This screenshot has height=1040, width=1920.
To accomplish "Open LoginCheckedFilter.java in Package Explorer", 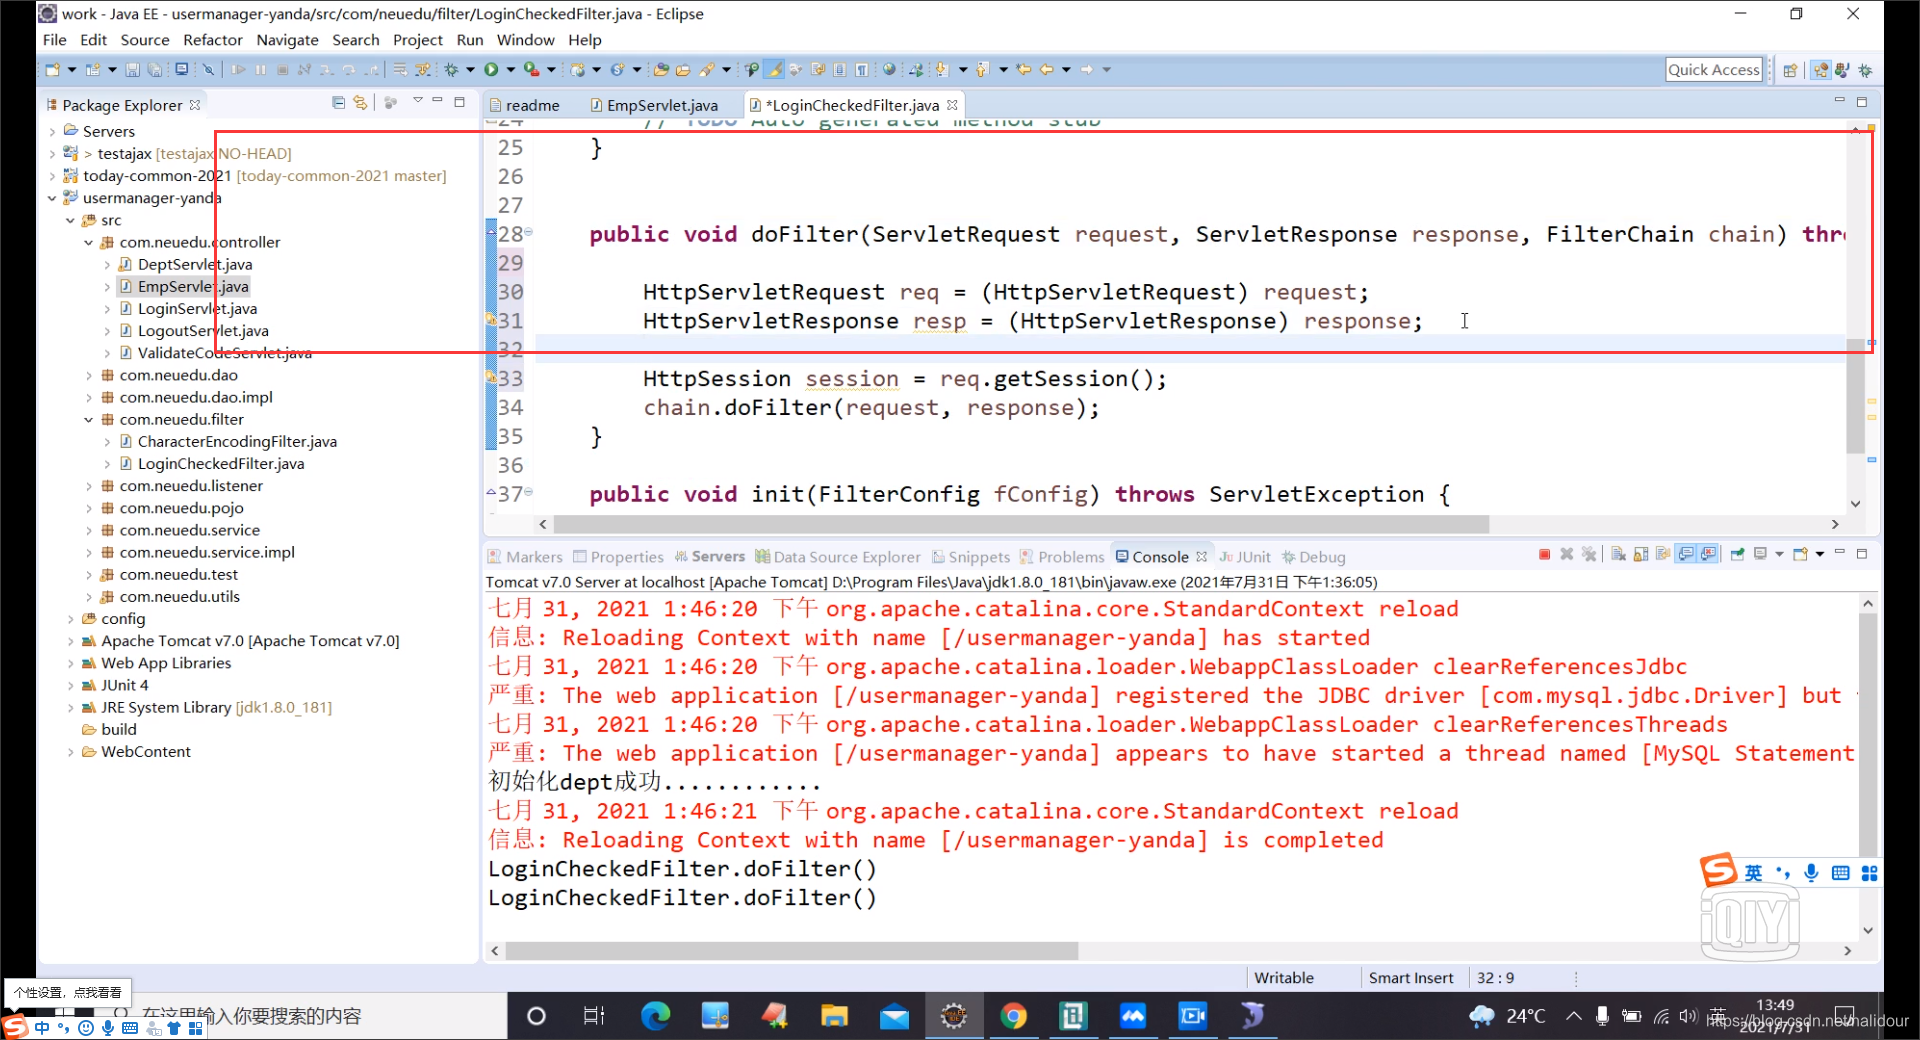I will (x=221, y=464).
